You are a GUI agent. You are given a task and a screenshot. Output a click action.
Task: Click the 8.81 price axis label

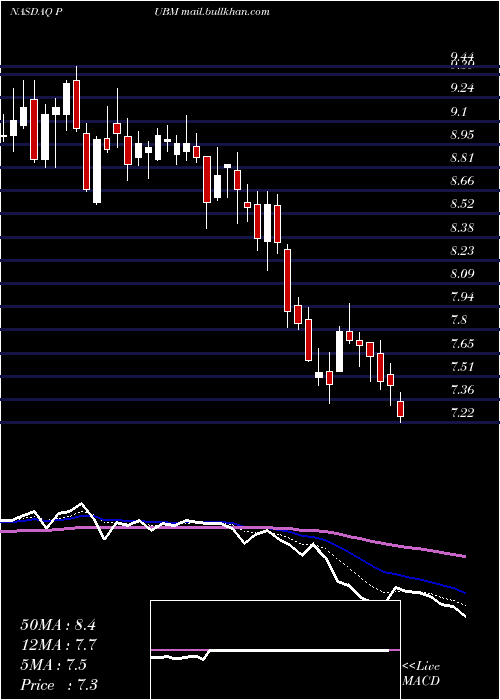point(462,158)
